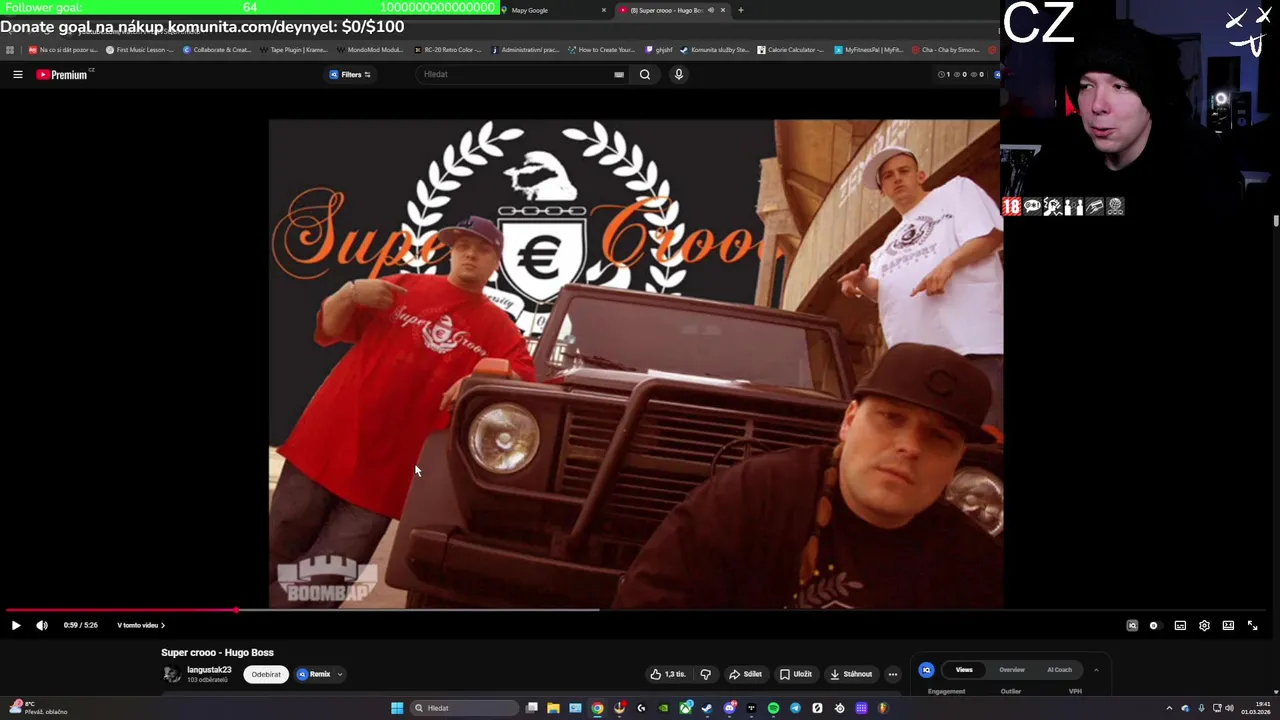Enter fullscreen mode in the player
The height and width of the screenshot is (720, 1280).
(x=1252, y=625)
